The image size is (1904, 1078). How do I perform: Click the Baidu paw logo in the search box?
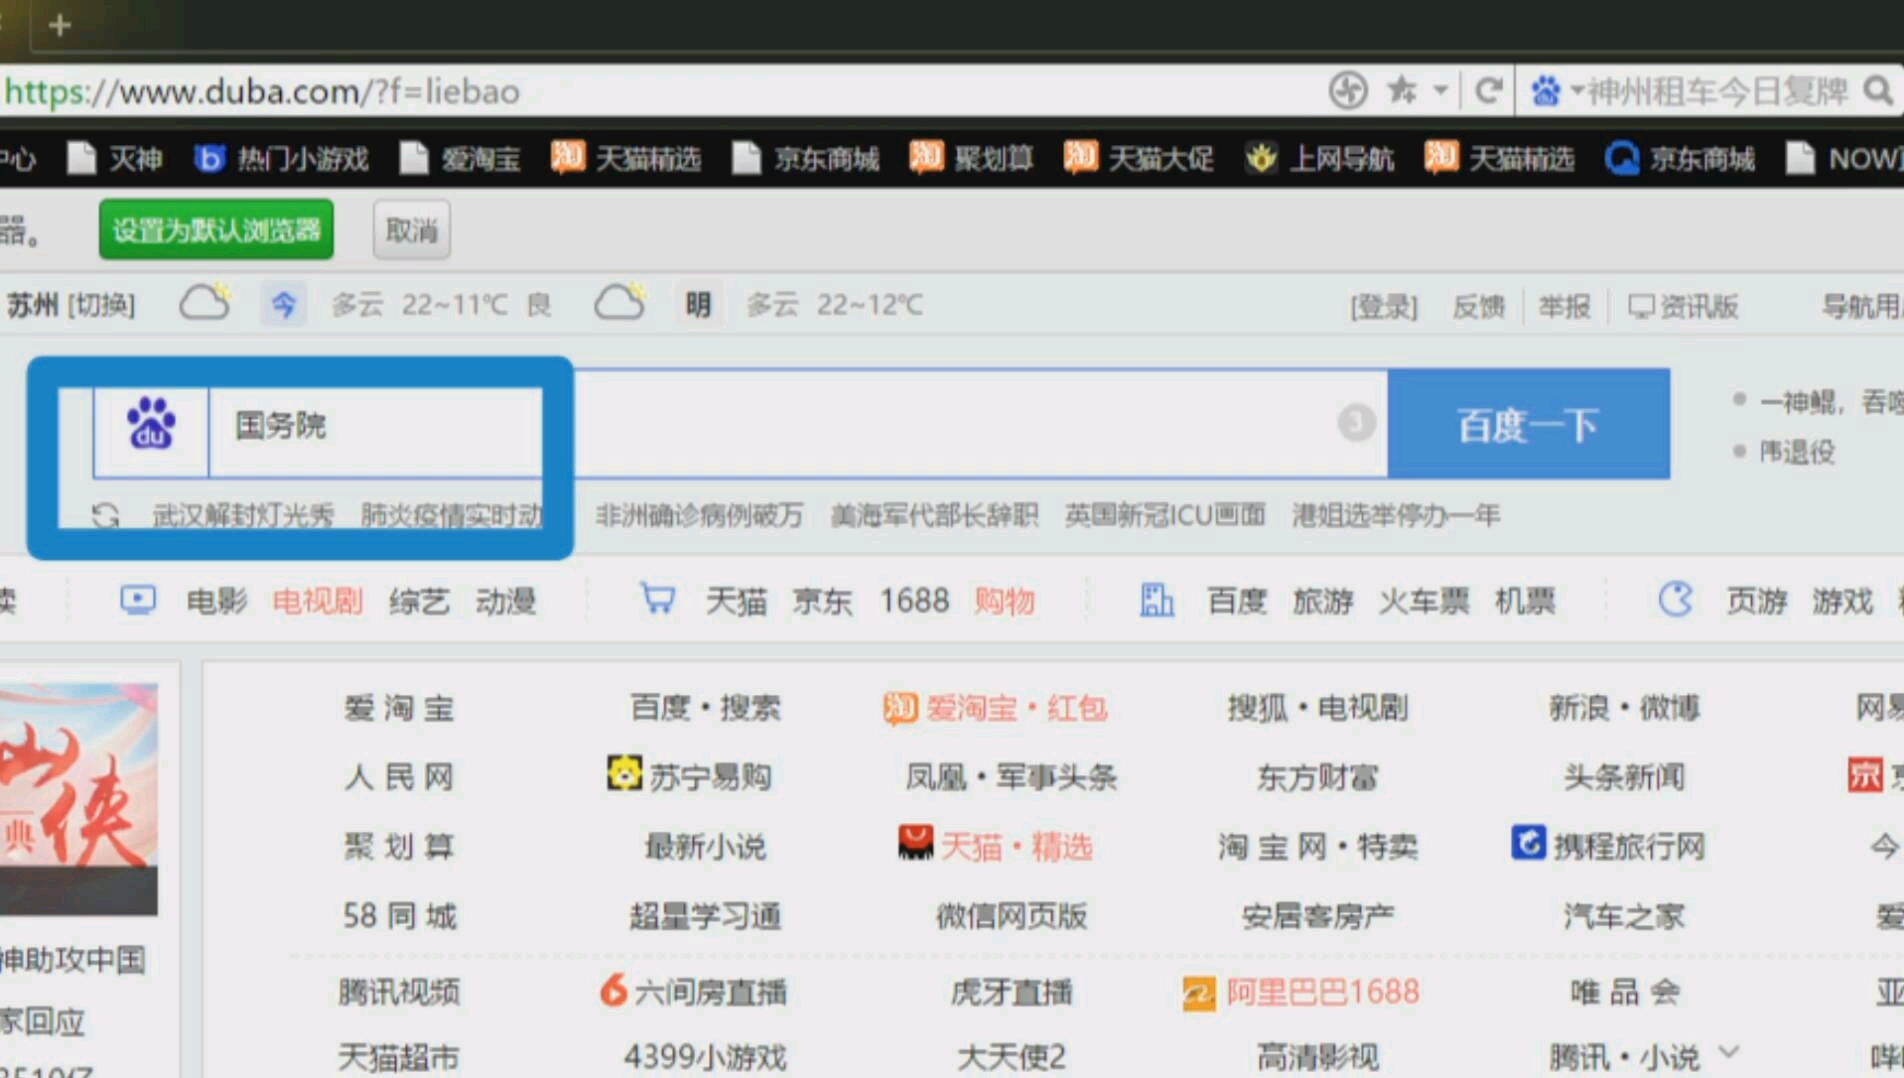pyautogui.click(x=151, y=424)
